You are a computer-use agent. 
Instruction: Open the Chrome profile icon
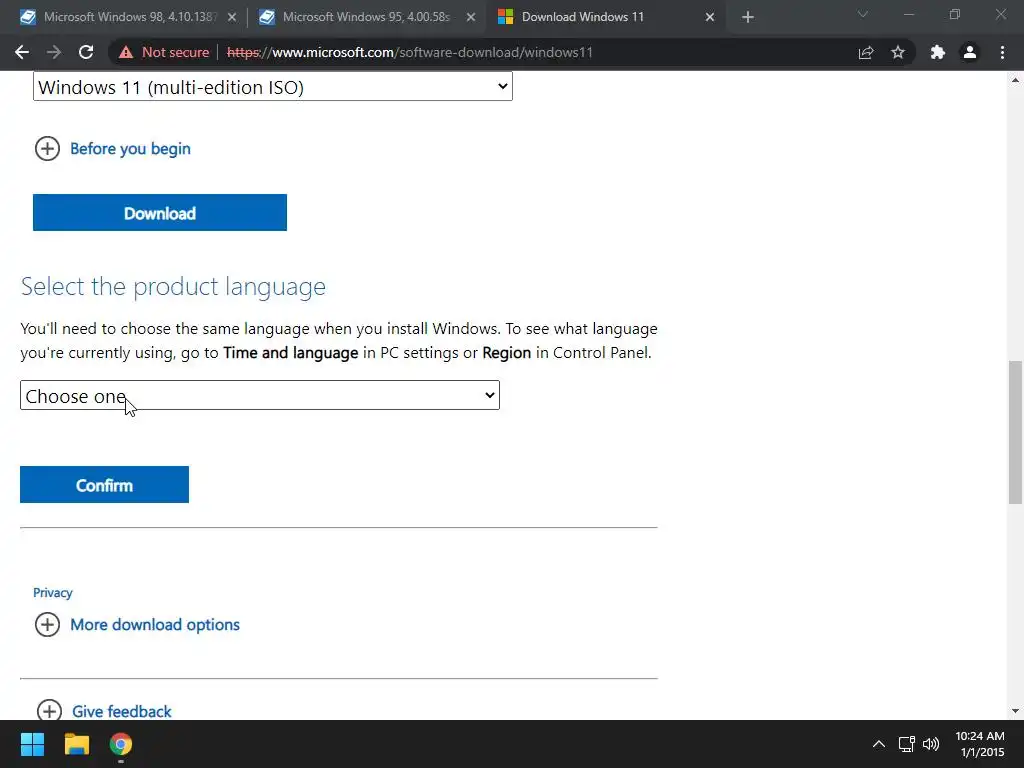pyautogui.click(x=970, y=52)
